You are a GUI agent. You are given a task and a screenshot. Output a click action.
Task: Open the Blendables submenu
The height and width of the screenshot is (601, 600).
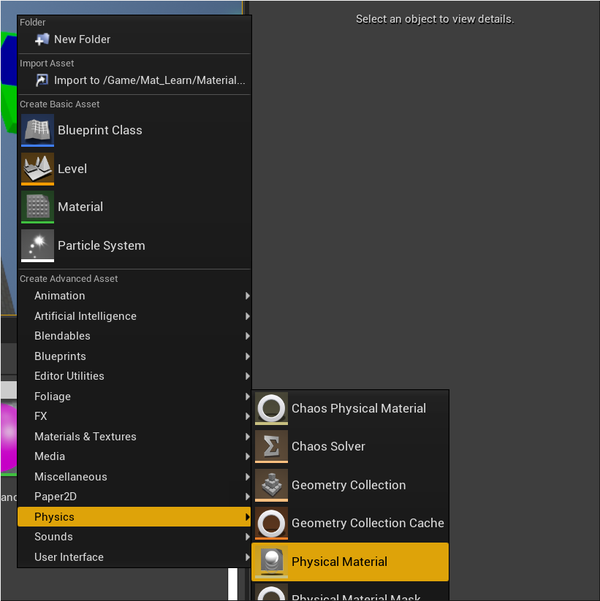point(134,336)
